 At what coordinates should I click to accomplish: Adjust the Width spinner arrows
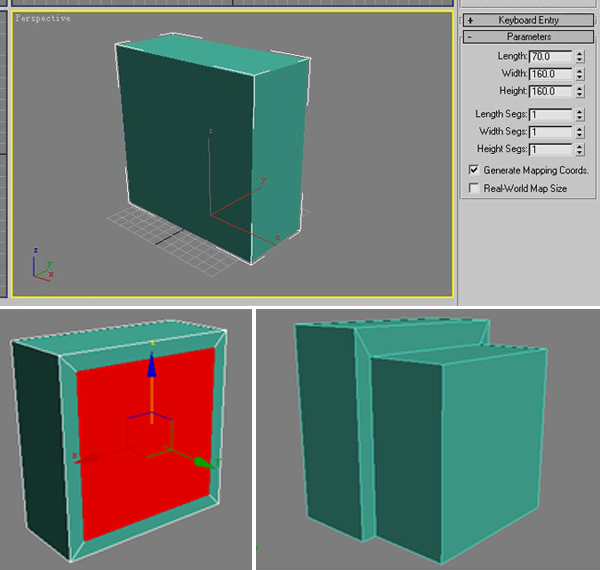coord(580,73)
